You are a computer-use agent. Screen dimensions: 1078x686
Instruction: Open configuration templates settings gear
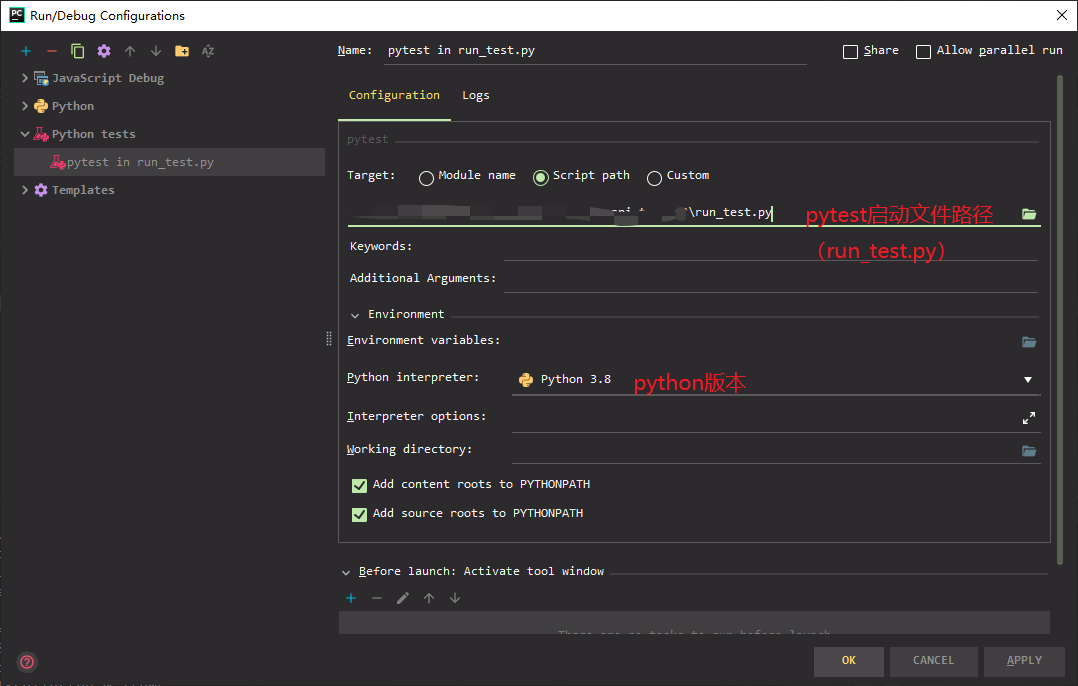click(103, 50)
